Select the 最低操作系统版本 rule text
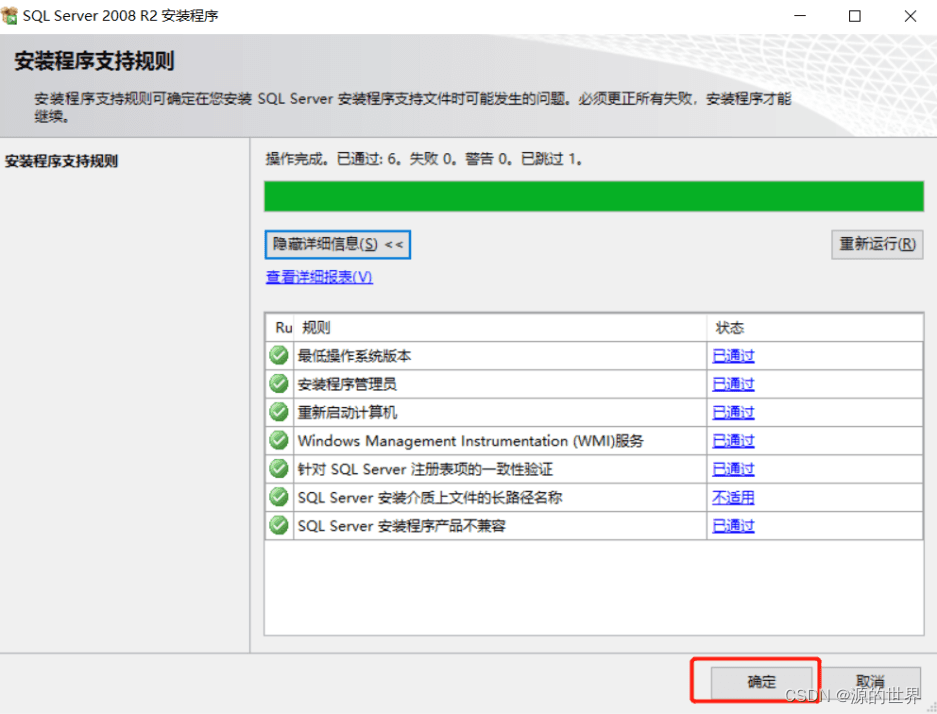 coord(354,356)
